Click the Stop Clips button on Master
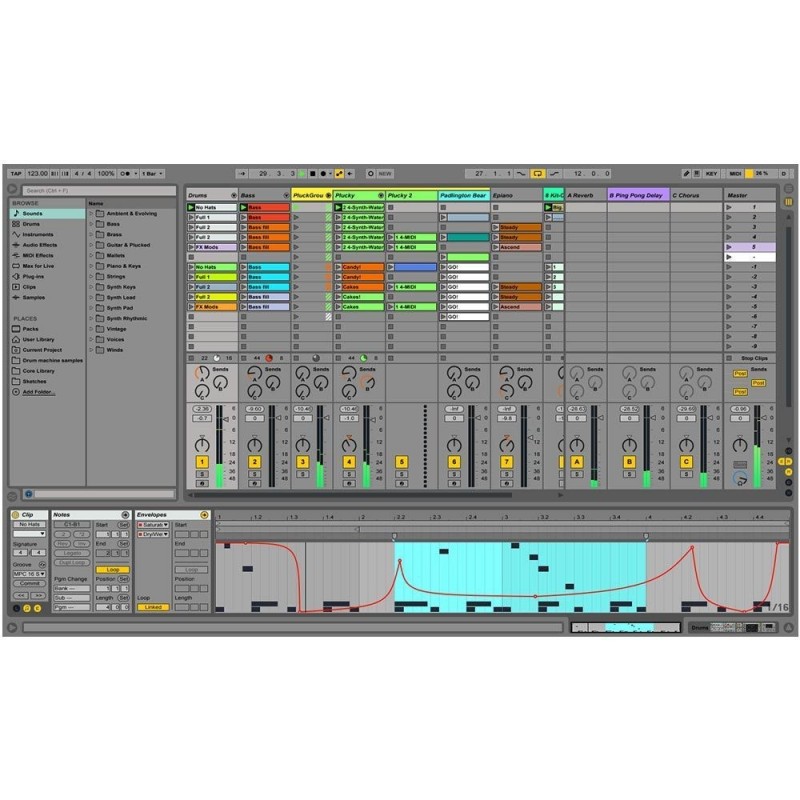Viewport: 800px width, 800px height. tap(755, 360)
